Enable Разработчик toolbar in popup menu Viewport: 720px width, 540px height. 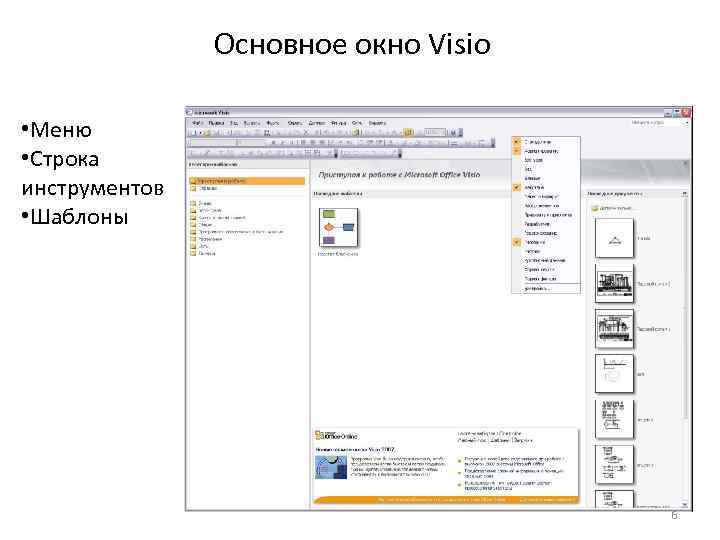[x=546, y=224]
